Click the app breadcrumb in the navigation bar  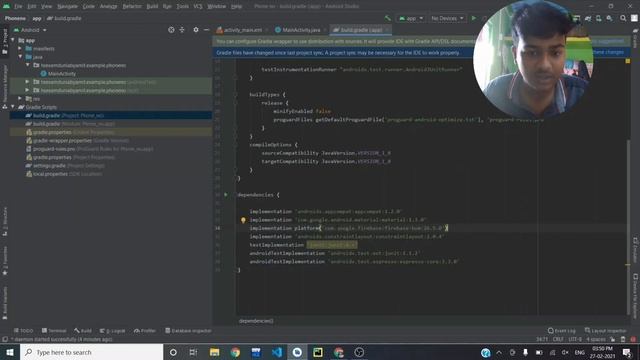pos(37,18)
